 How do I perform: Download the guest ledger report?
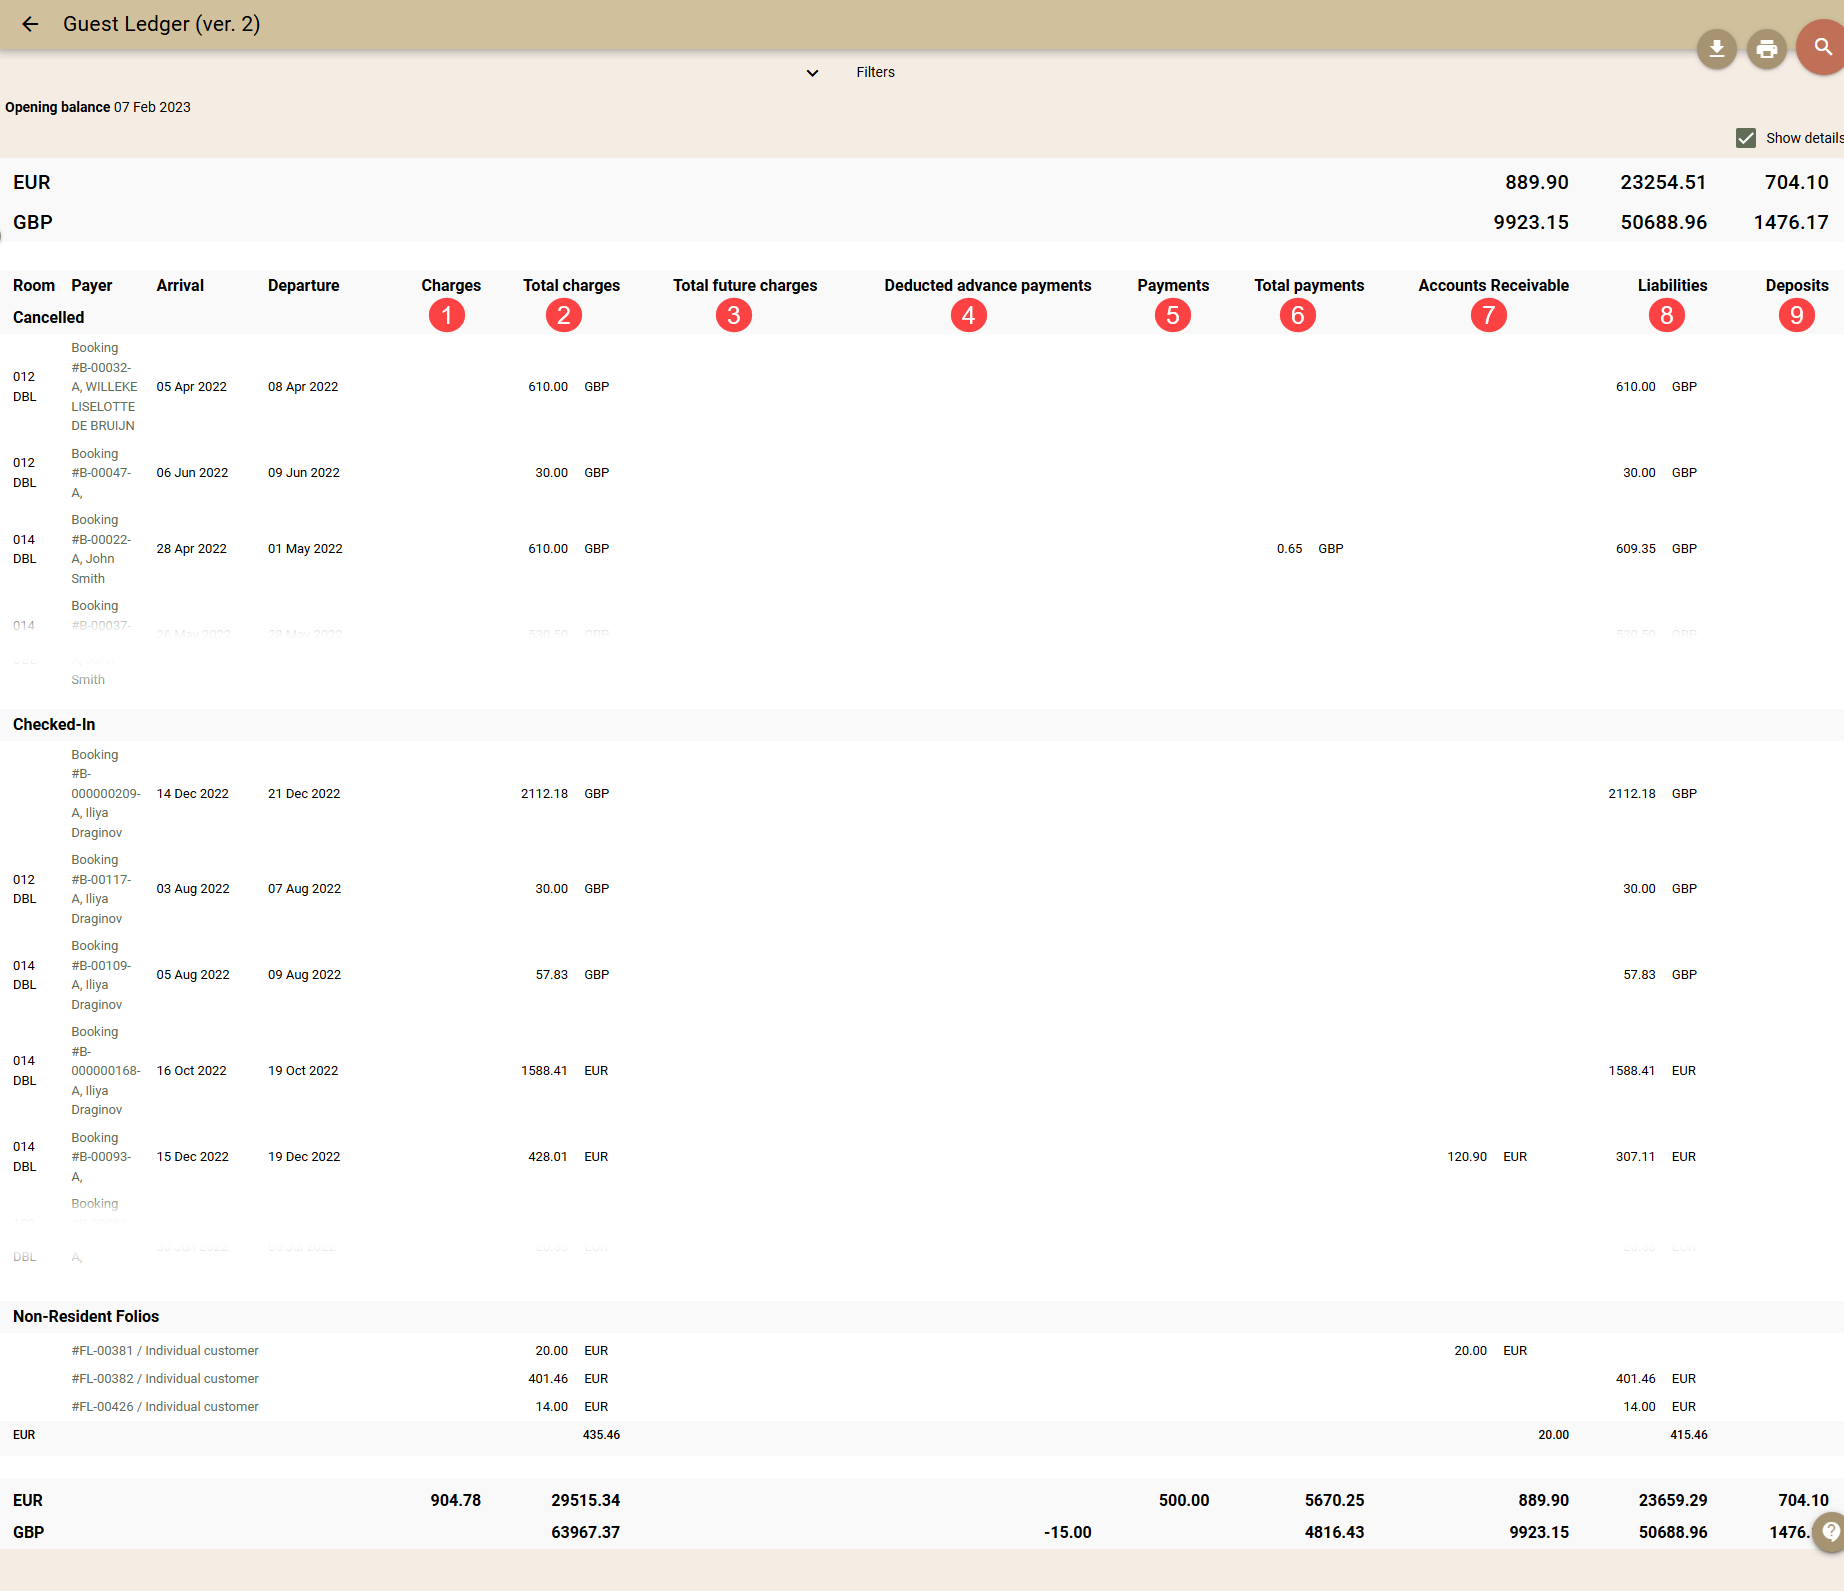coord(1717,49)
